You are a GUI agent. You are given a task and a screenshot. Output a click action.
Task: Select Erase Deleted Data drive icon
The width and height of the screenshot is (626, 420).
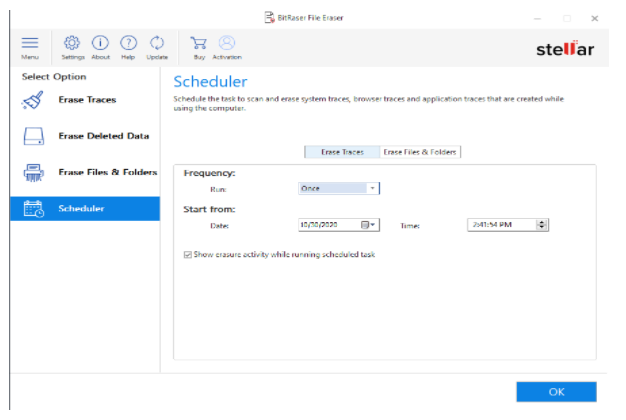pyautogui.click(x=34, y=136)
